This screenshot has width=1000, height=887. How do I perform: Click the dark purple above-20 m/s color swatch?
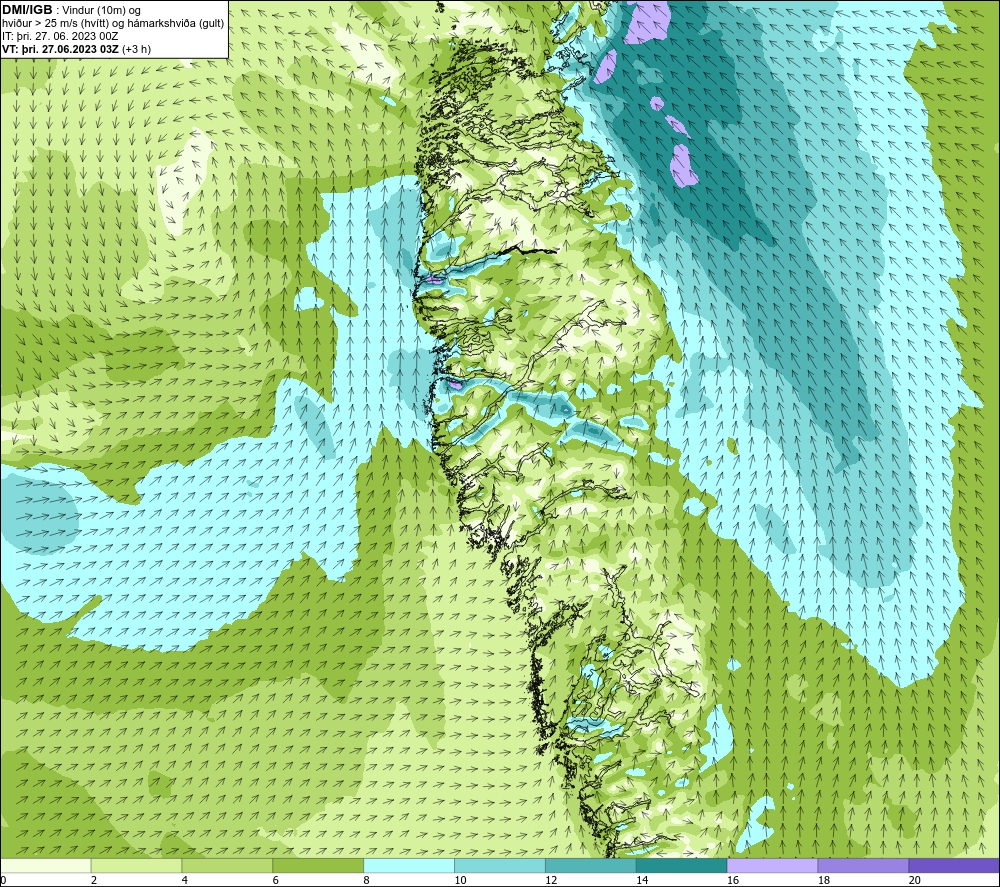[x=954, y=865]
